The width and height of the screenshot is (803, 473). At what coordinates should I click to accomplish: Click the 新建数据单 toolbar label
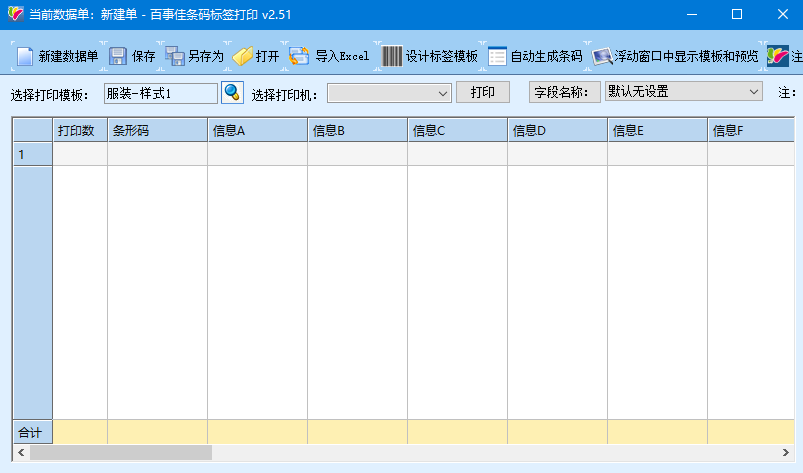(68, 56)
